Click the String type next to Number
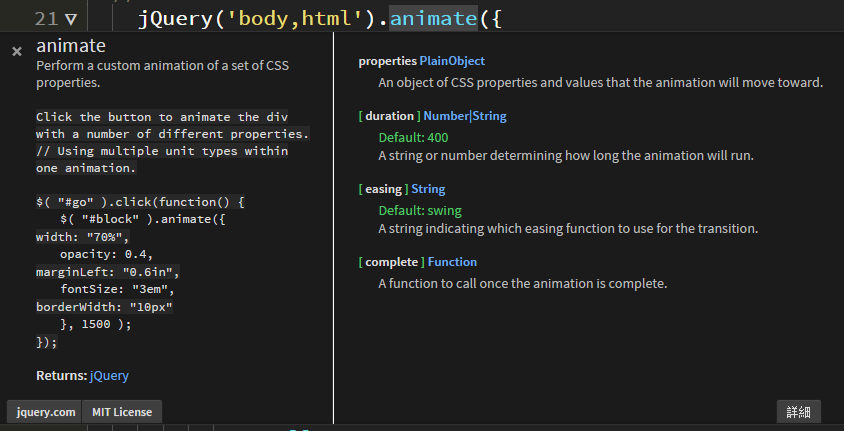 pos(490,116)
